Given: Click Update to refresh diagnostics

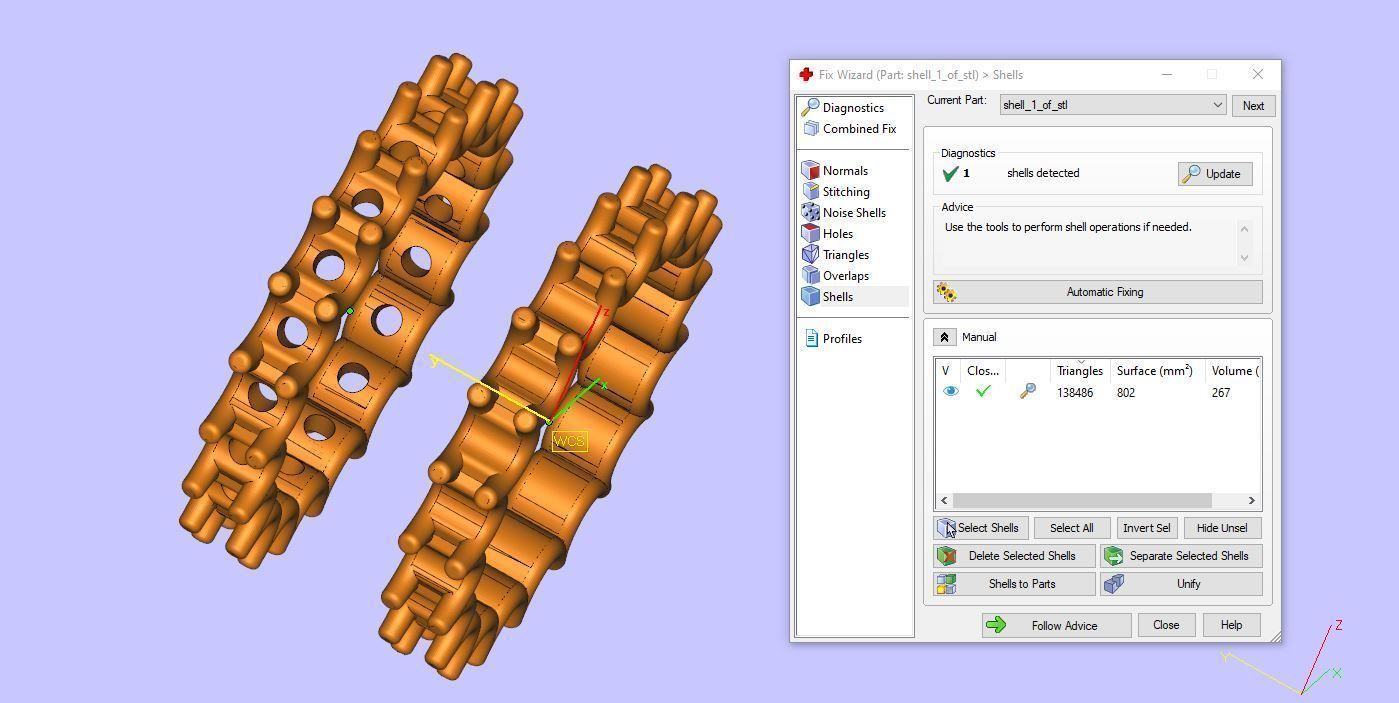Looking at the screenshot, I should [x=1214, y=174].
